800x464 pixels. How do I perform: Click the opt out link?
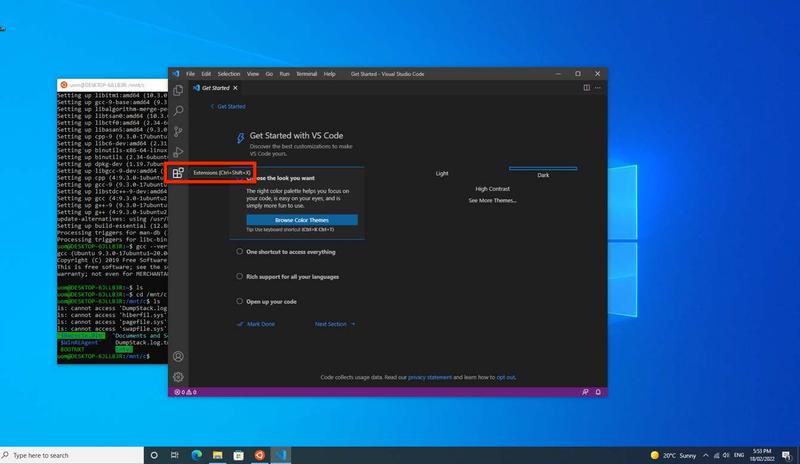pos(506,377)
